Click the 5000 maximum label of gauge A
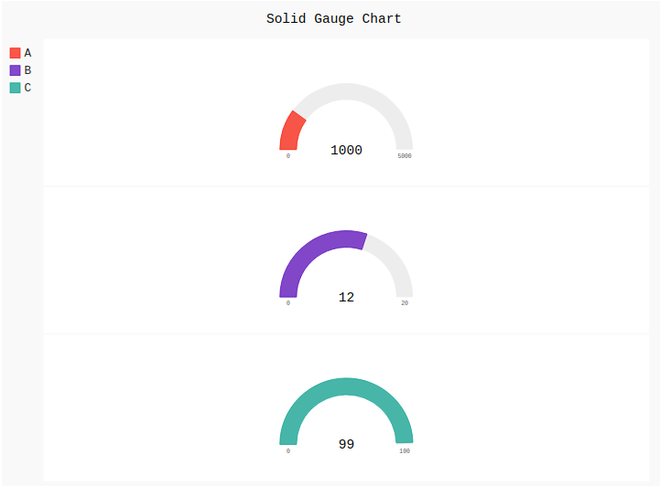 click(x=404, y=156)
